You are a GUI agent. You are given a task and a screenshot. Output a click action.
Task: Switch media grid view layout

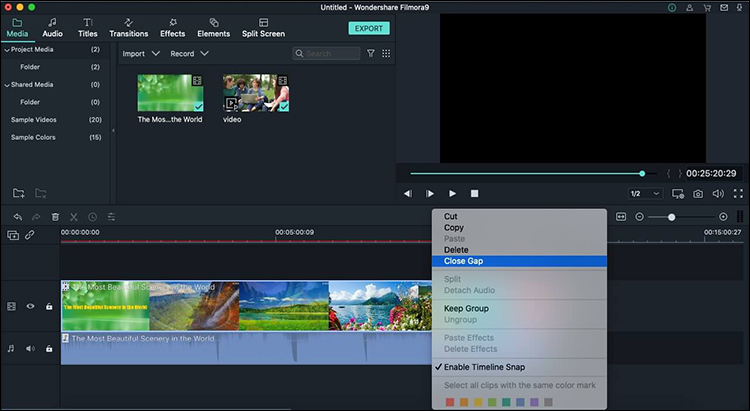click(386, 54)
